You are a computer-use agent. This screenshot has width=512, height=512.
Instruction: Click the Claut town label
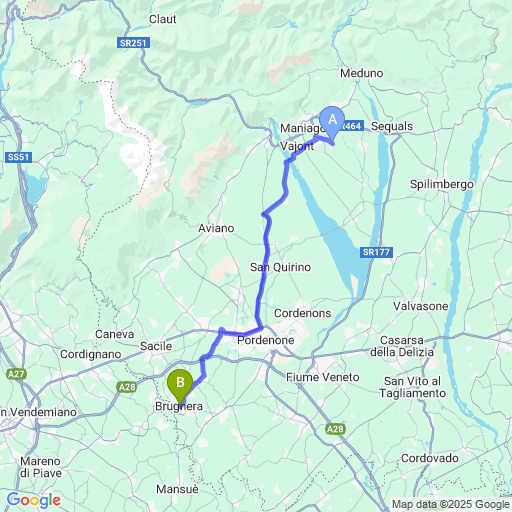163,19
